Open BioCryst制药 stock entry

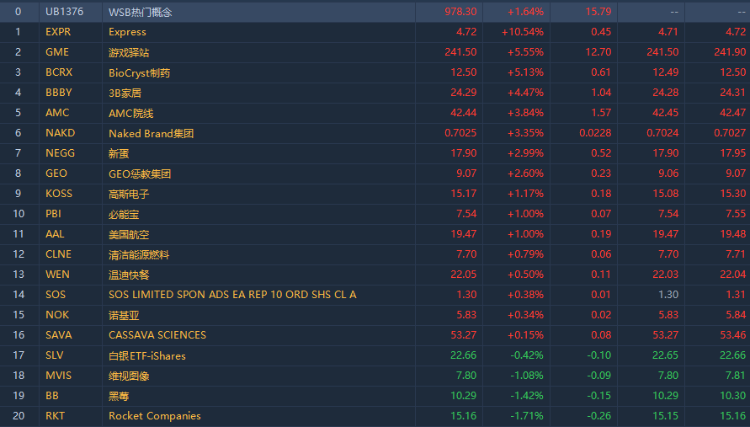point(139,73)
